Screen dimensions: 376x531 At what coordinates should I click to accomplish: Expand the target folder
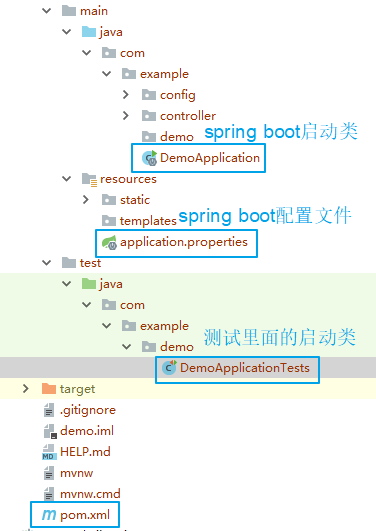[26, 388]
